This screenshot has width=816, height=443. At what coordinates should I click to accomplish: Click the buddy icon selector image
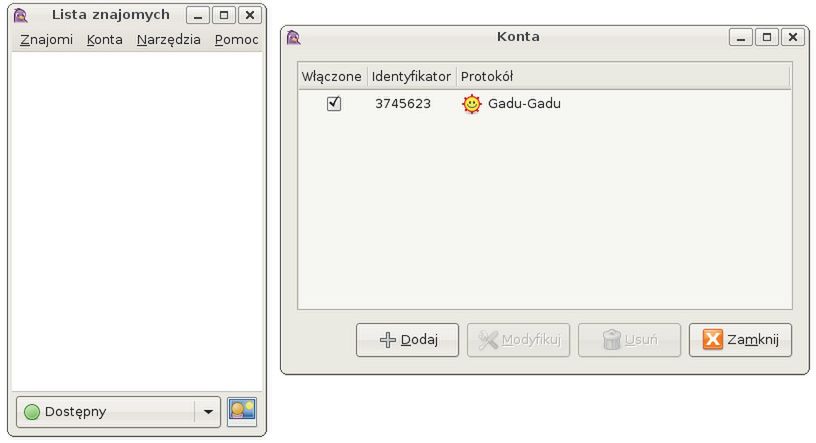242,411
